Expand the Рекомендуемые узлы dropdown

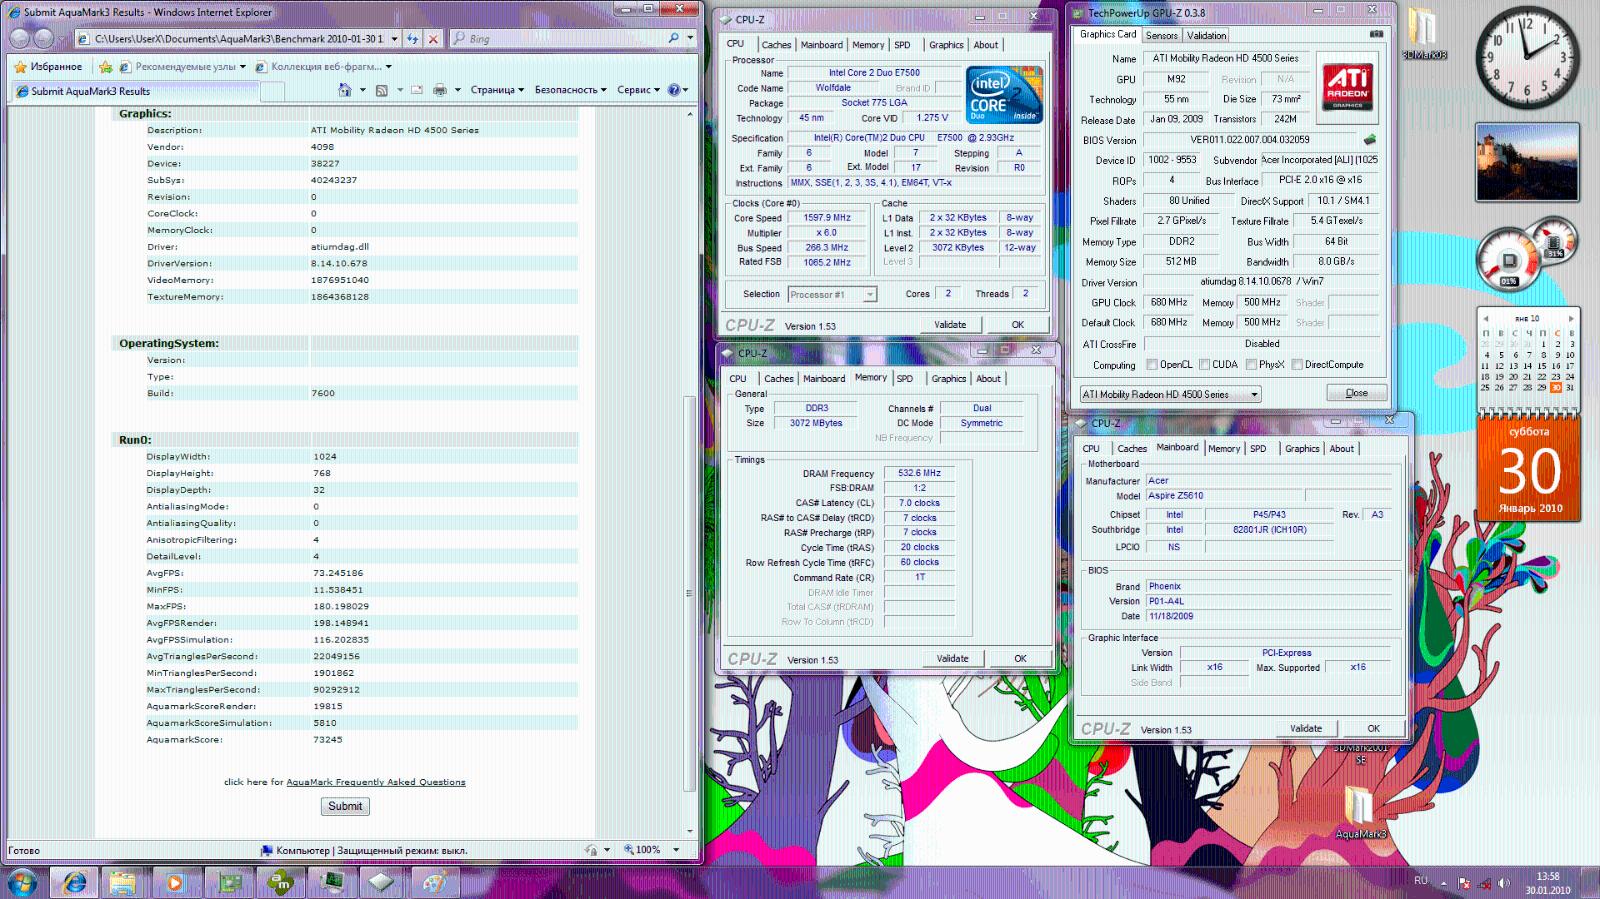click(x=243, y=67)
